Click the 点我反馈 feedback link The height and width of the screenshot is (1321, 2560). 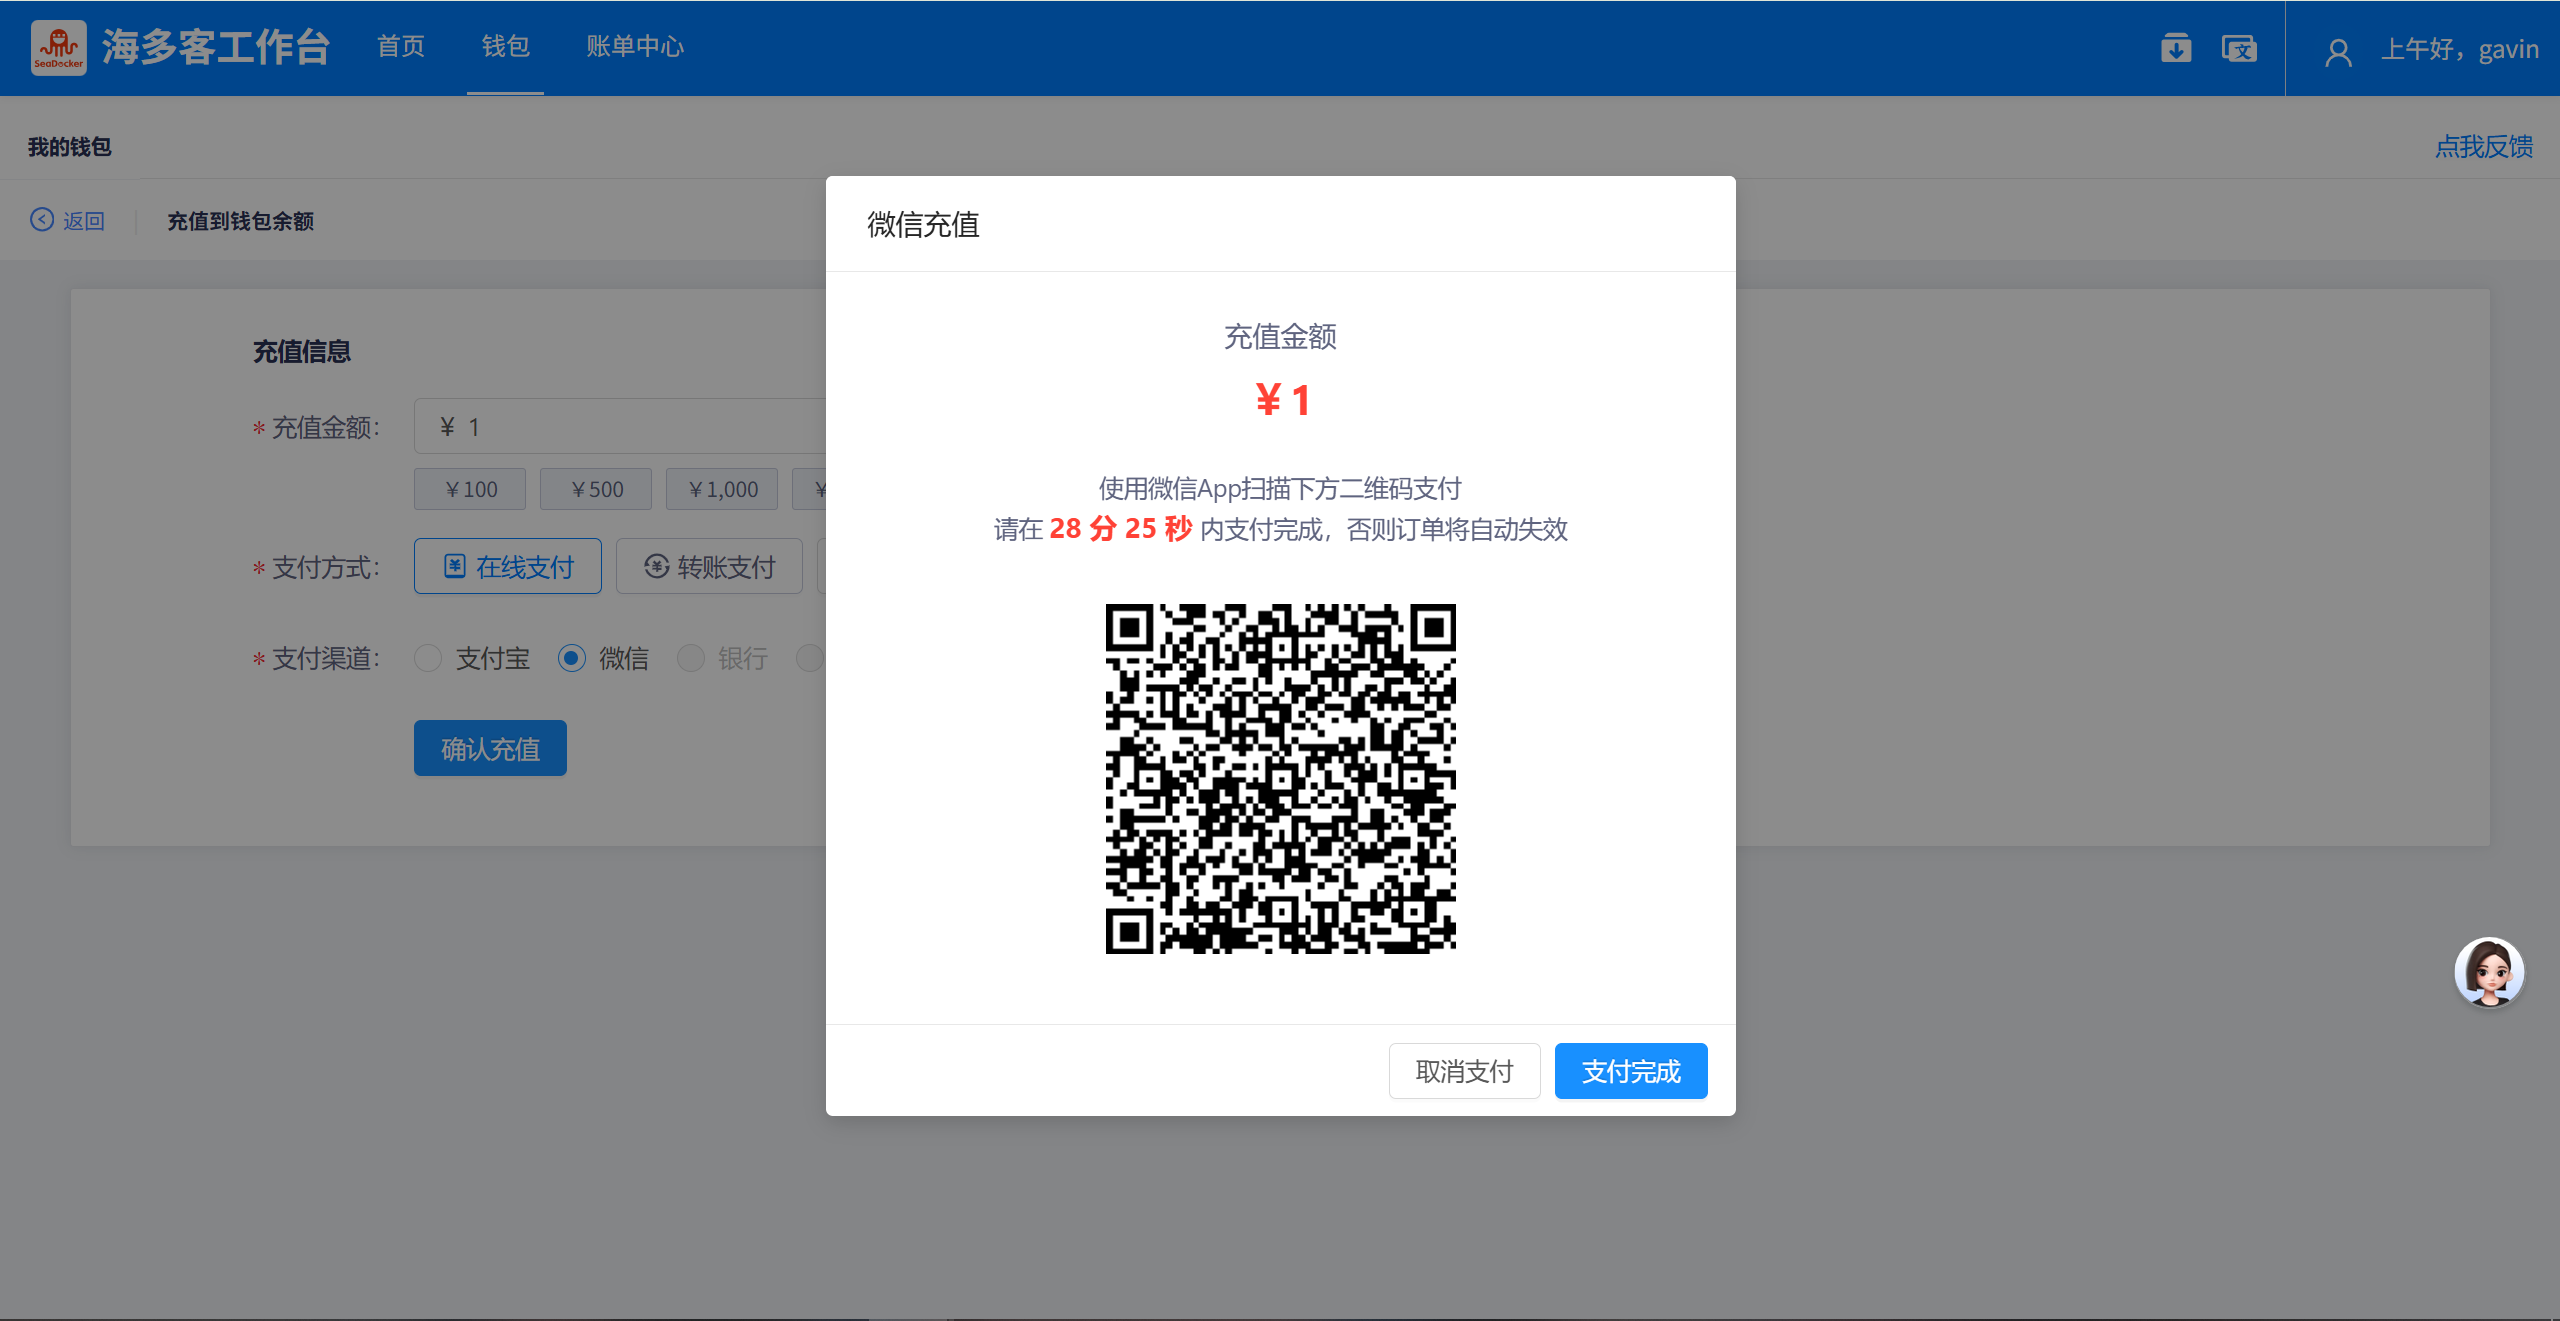pos(2484,147)
